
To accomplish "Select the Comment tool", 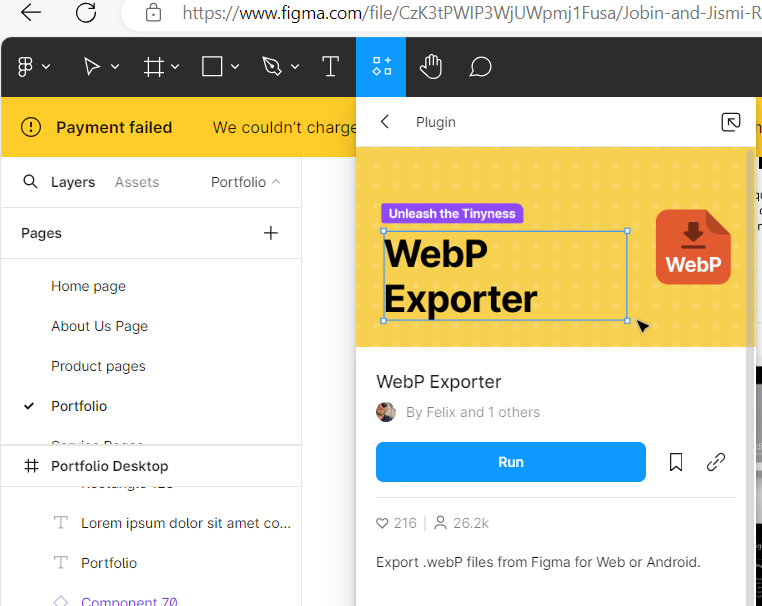I will point(481,67).
